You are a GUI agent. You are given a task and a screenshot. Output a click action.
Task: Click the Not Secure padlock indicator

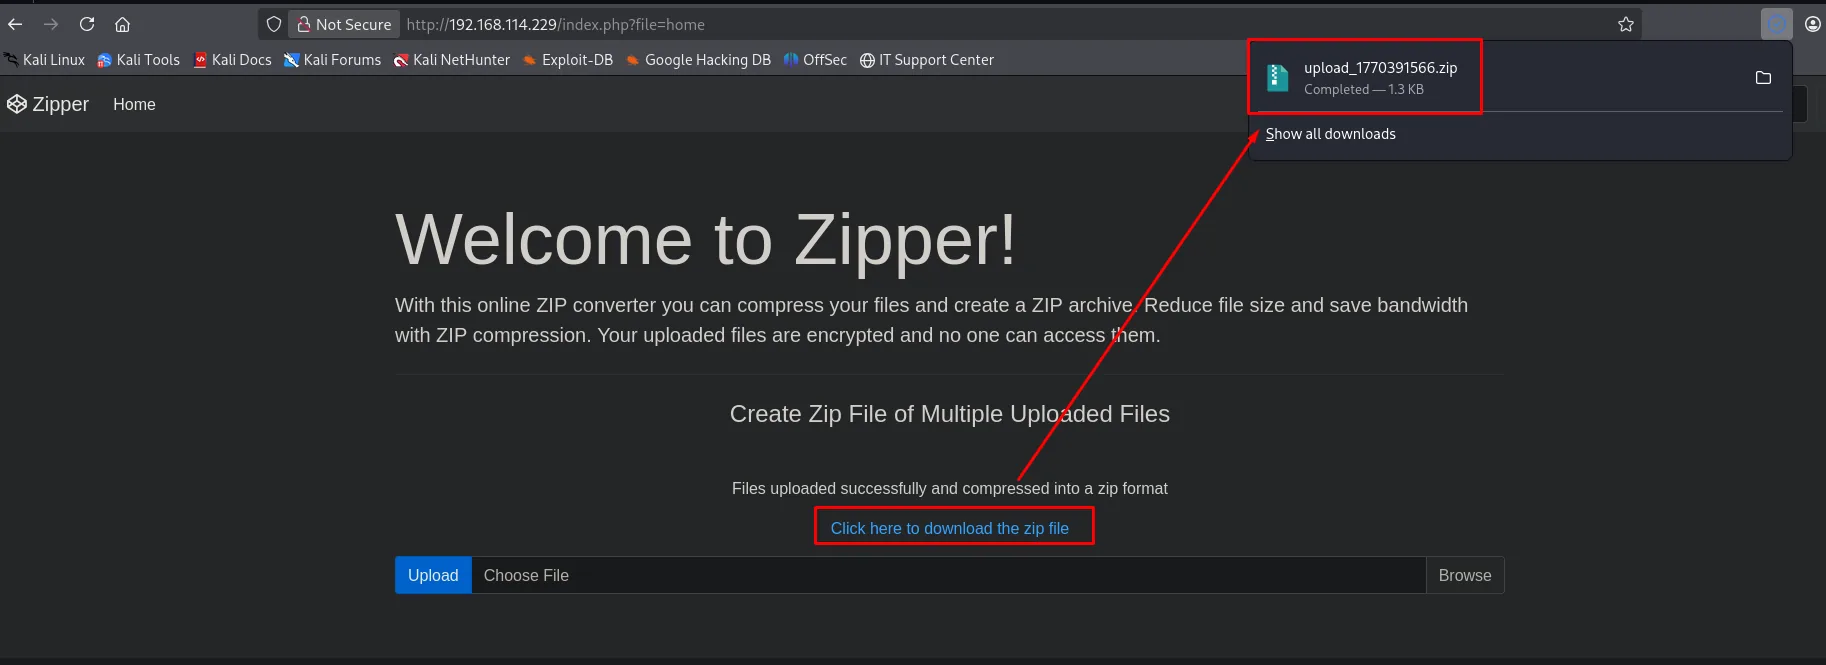coord(344,24)
